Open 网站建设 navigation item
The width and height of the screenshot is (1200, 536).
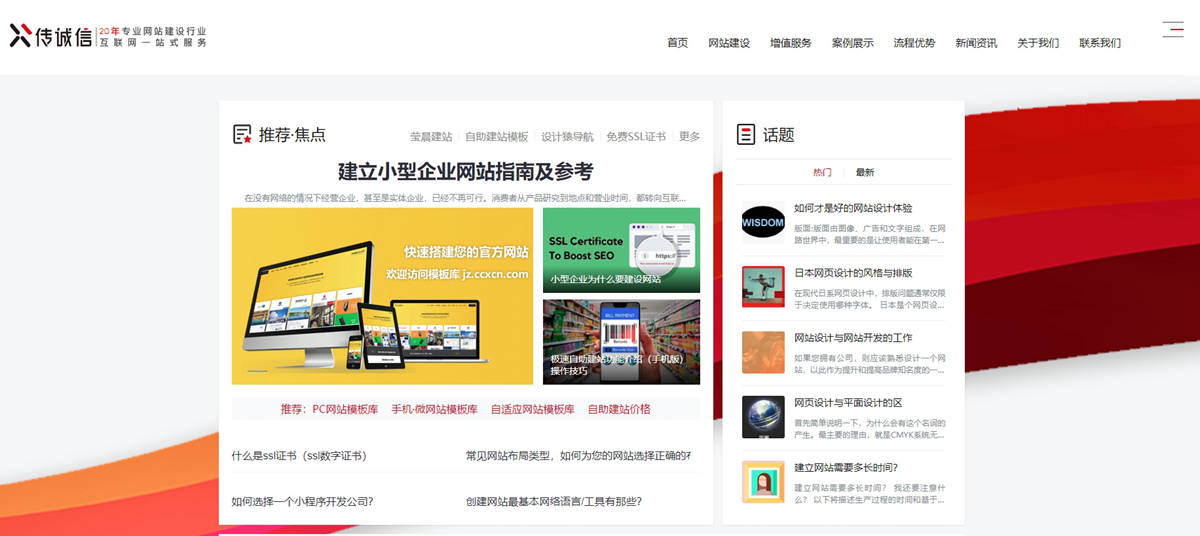pyautogui.click(x=729, y=43)
